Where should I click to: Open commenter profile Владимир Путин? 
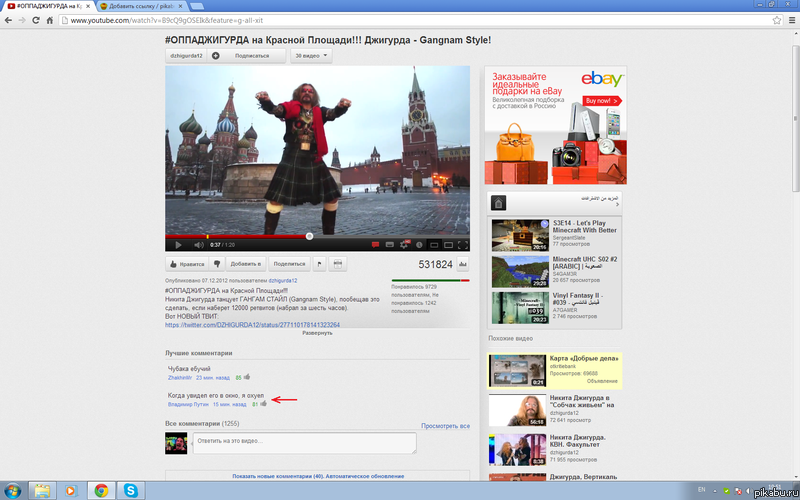click(188, 404)
